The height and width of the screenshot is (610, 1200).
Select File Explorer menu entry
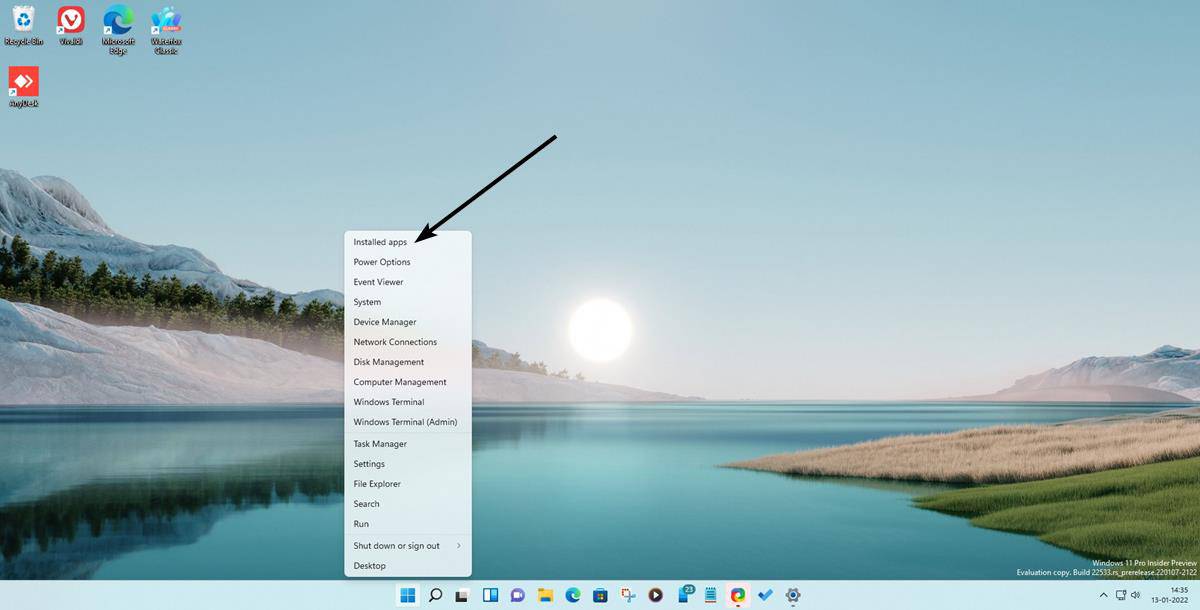tap(408, 484)
